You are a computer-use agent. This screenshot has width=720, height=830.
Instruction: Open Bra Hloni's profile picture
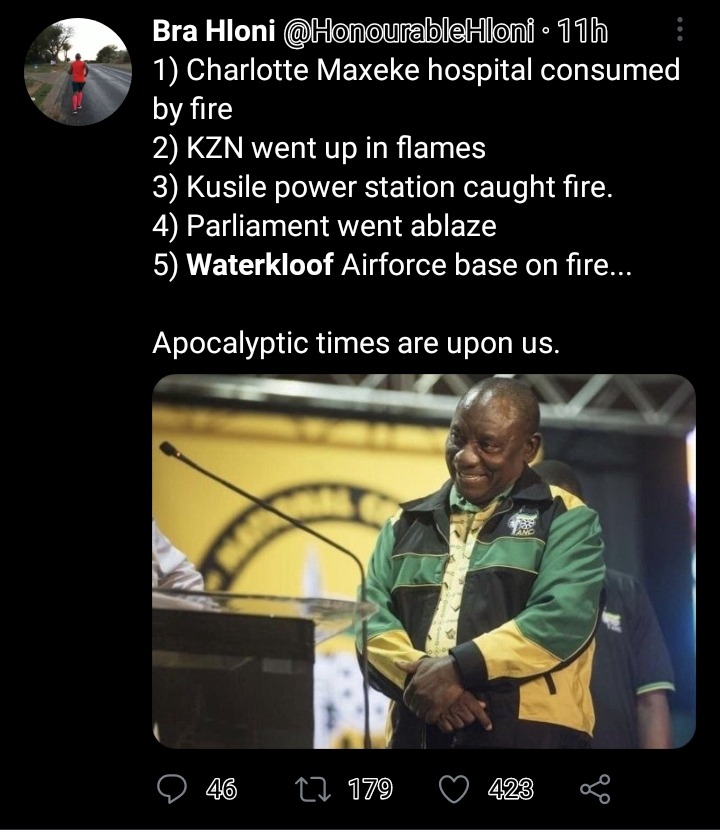78,72
